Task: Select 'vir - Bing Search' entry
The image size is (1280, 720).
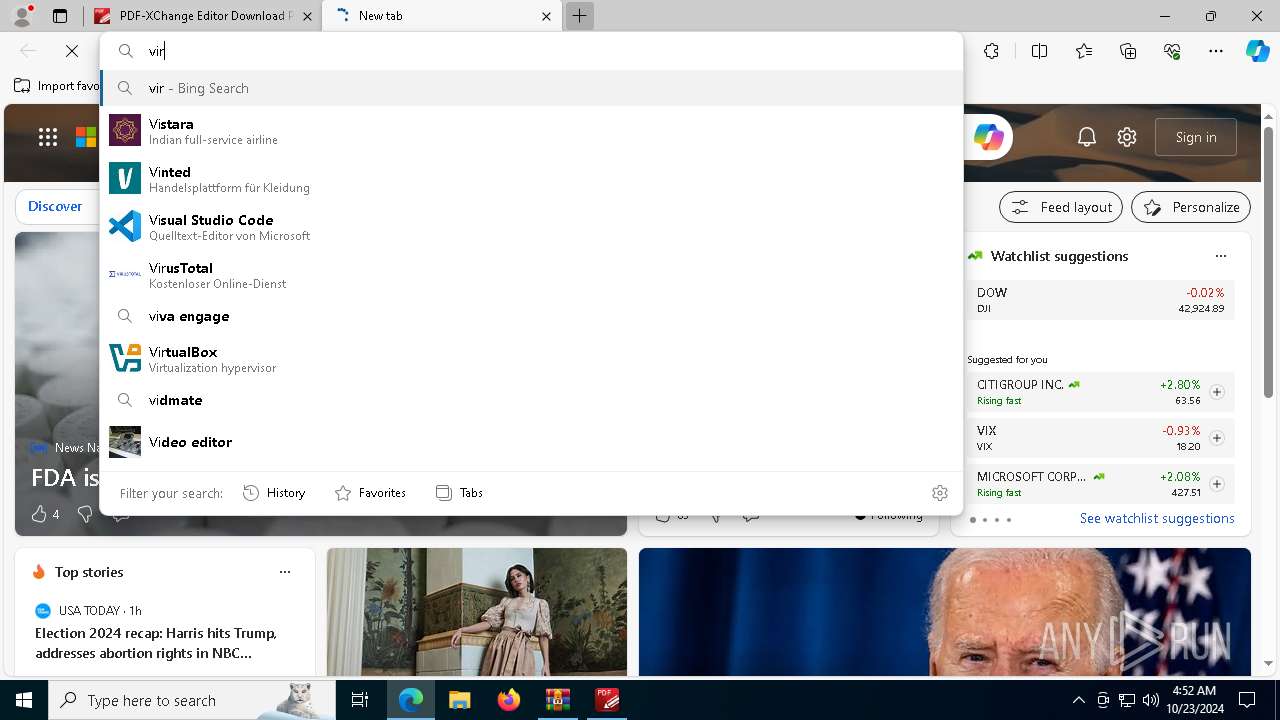Action: (x=531, y=88)
